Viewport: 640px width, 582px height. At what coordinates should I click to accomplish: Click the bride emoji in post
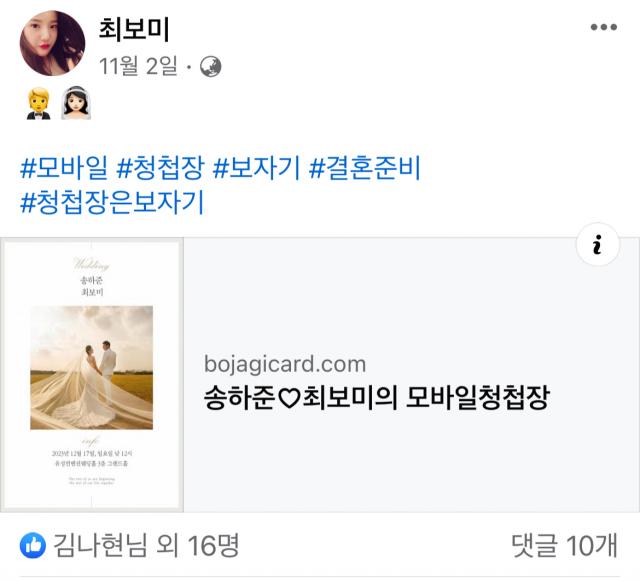click(x=76, y=103)
